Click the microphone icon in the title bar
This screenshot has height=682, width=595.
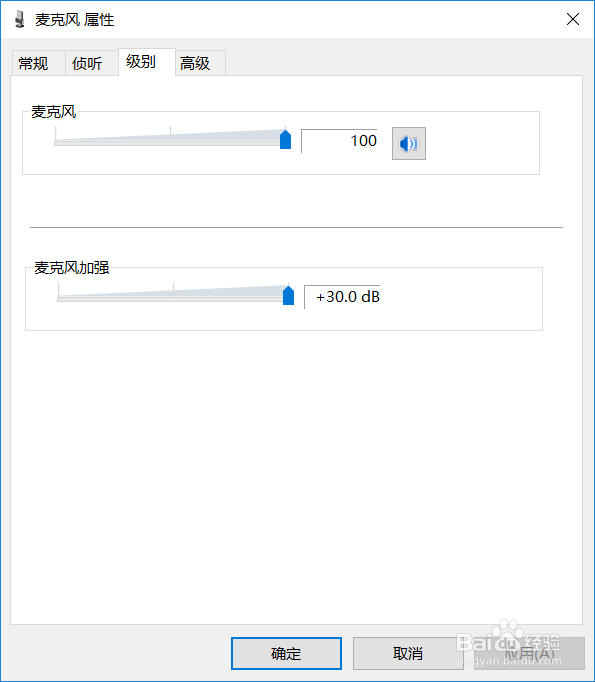tap(19, 20)
